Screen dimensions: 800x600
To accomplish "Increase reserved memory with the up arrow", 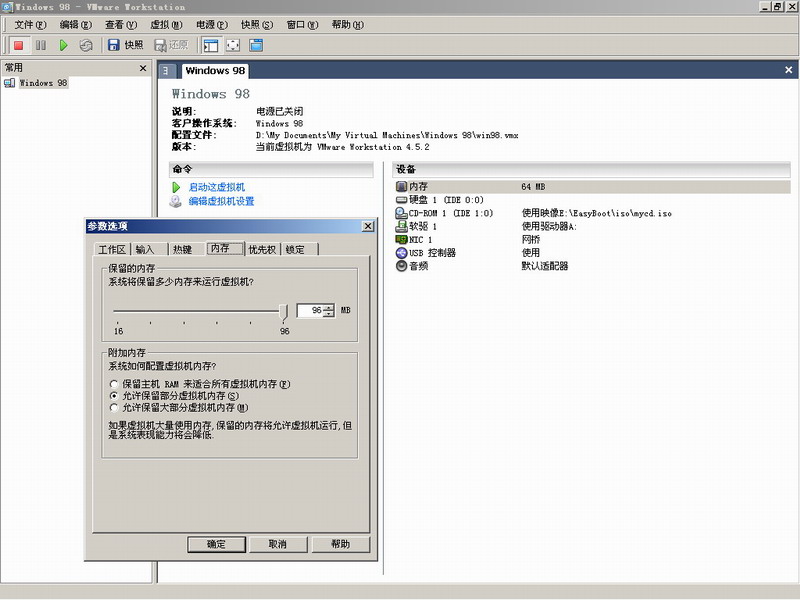I will [329, 307].
